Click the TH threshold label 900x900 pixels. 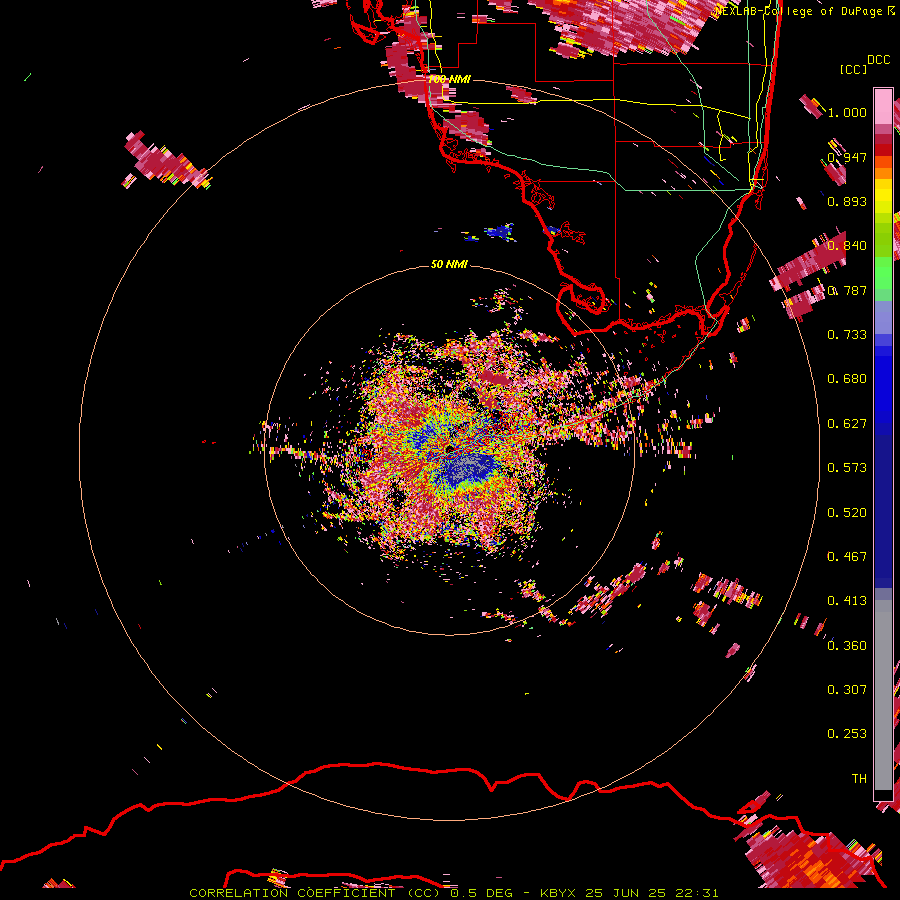[859, 779]
